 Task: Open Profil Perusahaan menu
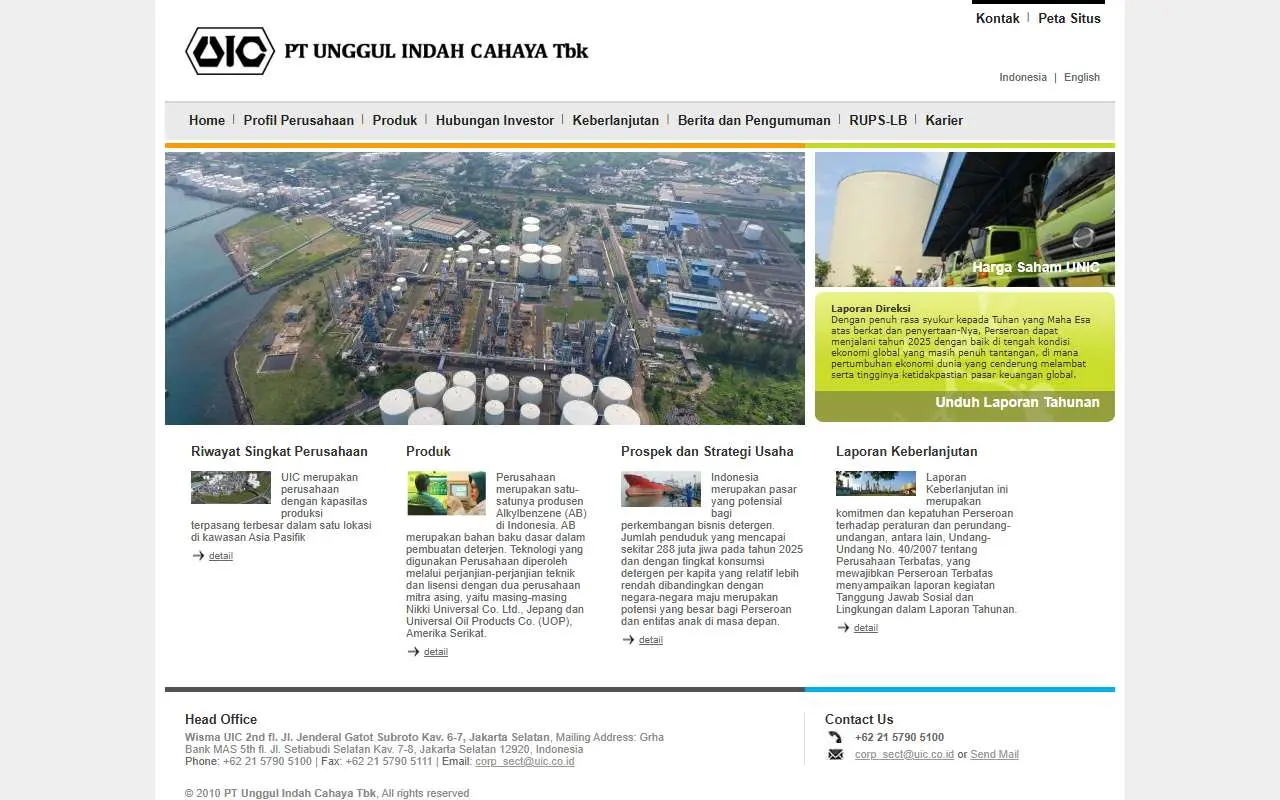click(x=299, y=120)
